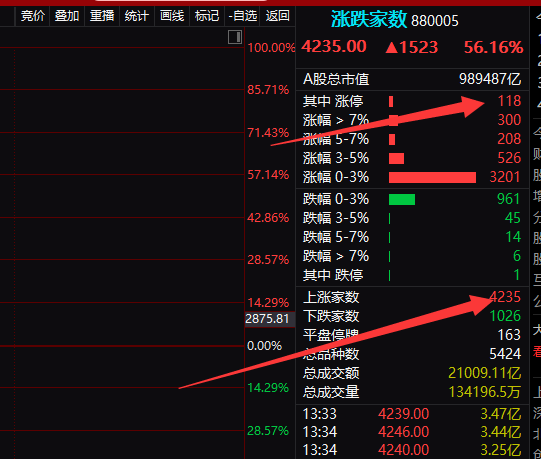Image resolution: width=541 pixels, height=459 pixels.
Task: Select the 叠加 overlay option
Action: (67, 16)
